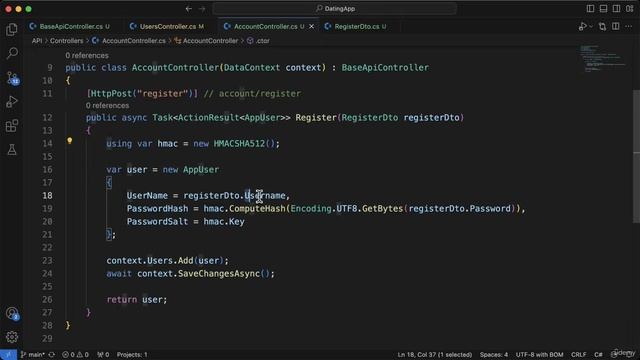The width and height of the screenshot is (640, 360).
Task: Toggle the primary side bar layout icon
Action: click(590, 9)
